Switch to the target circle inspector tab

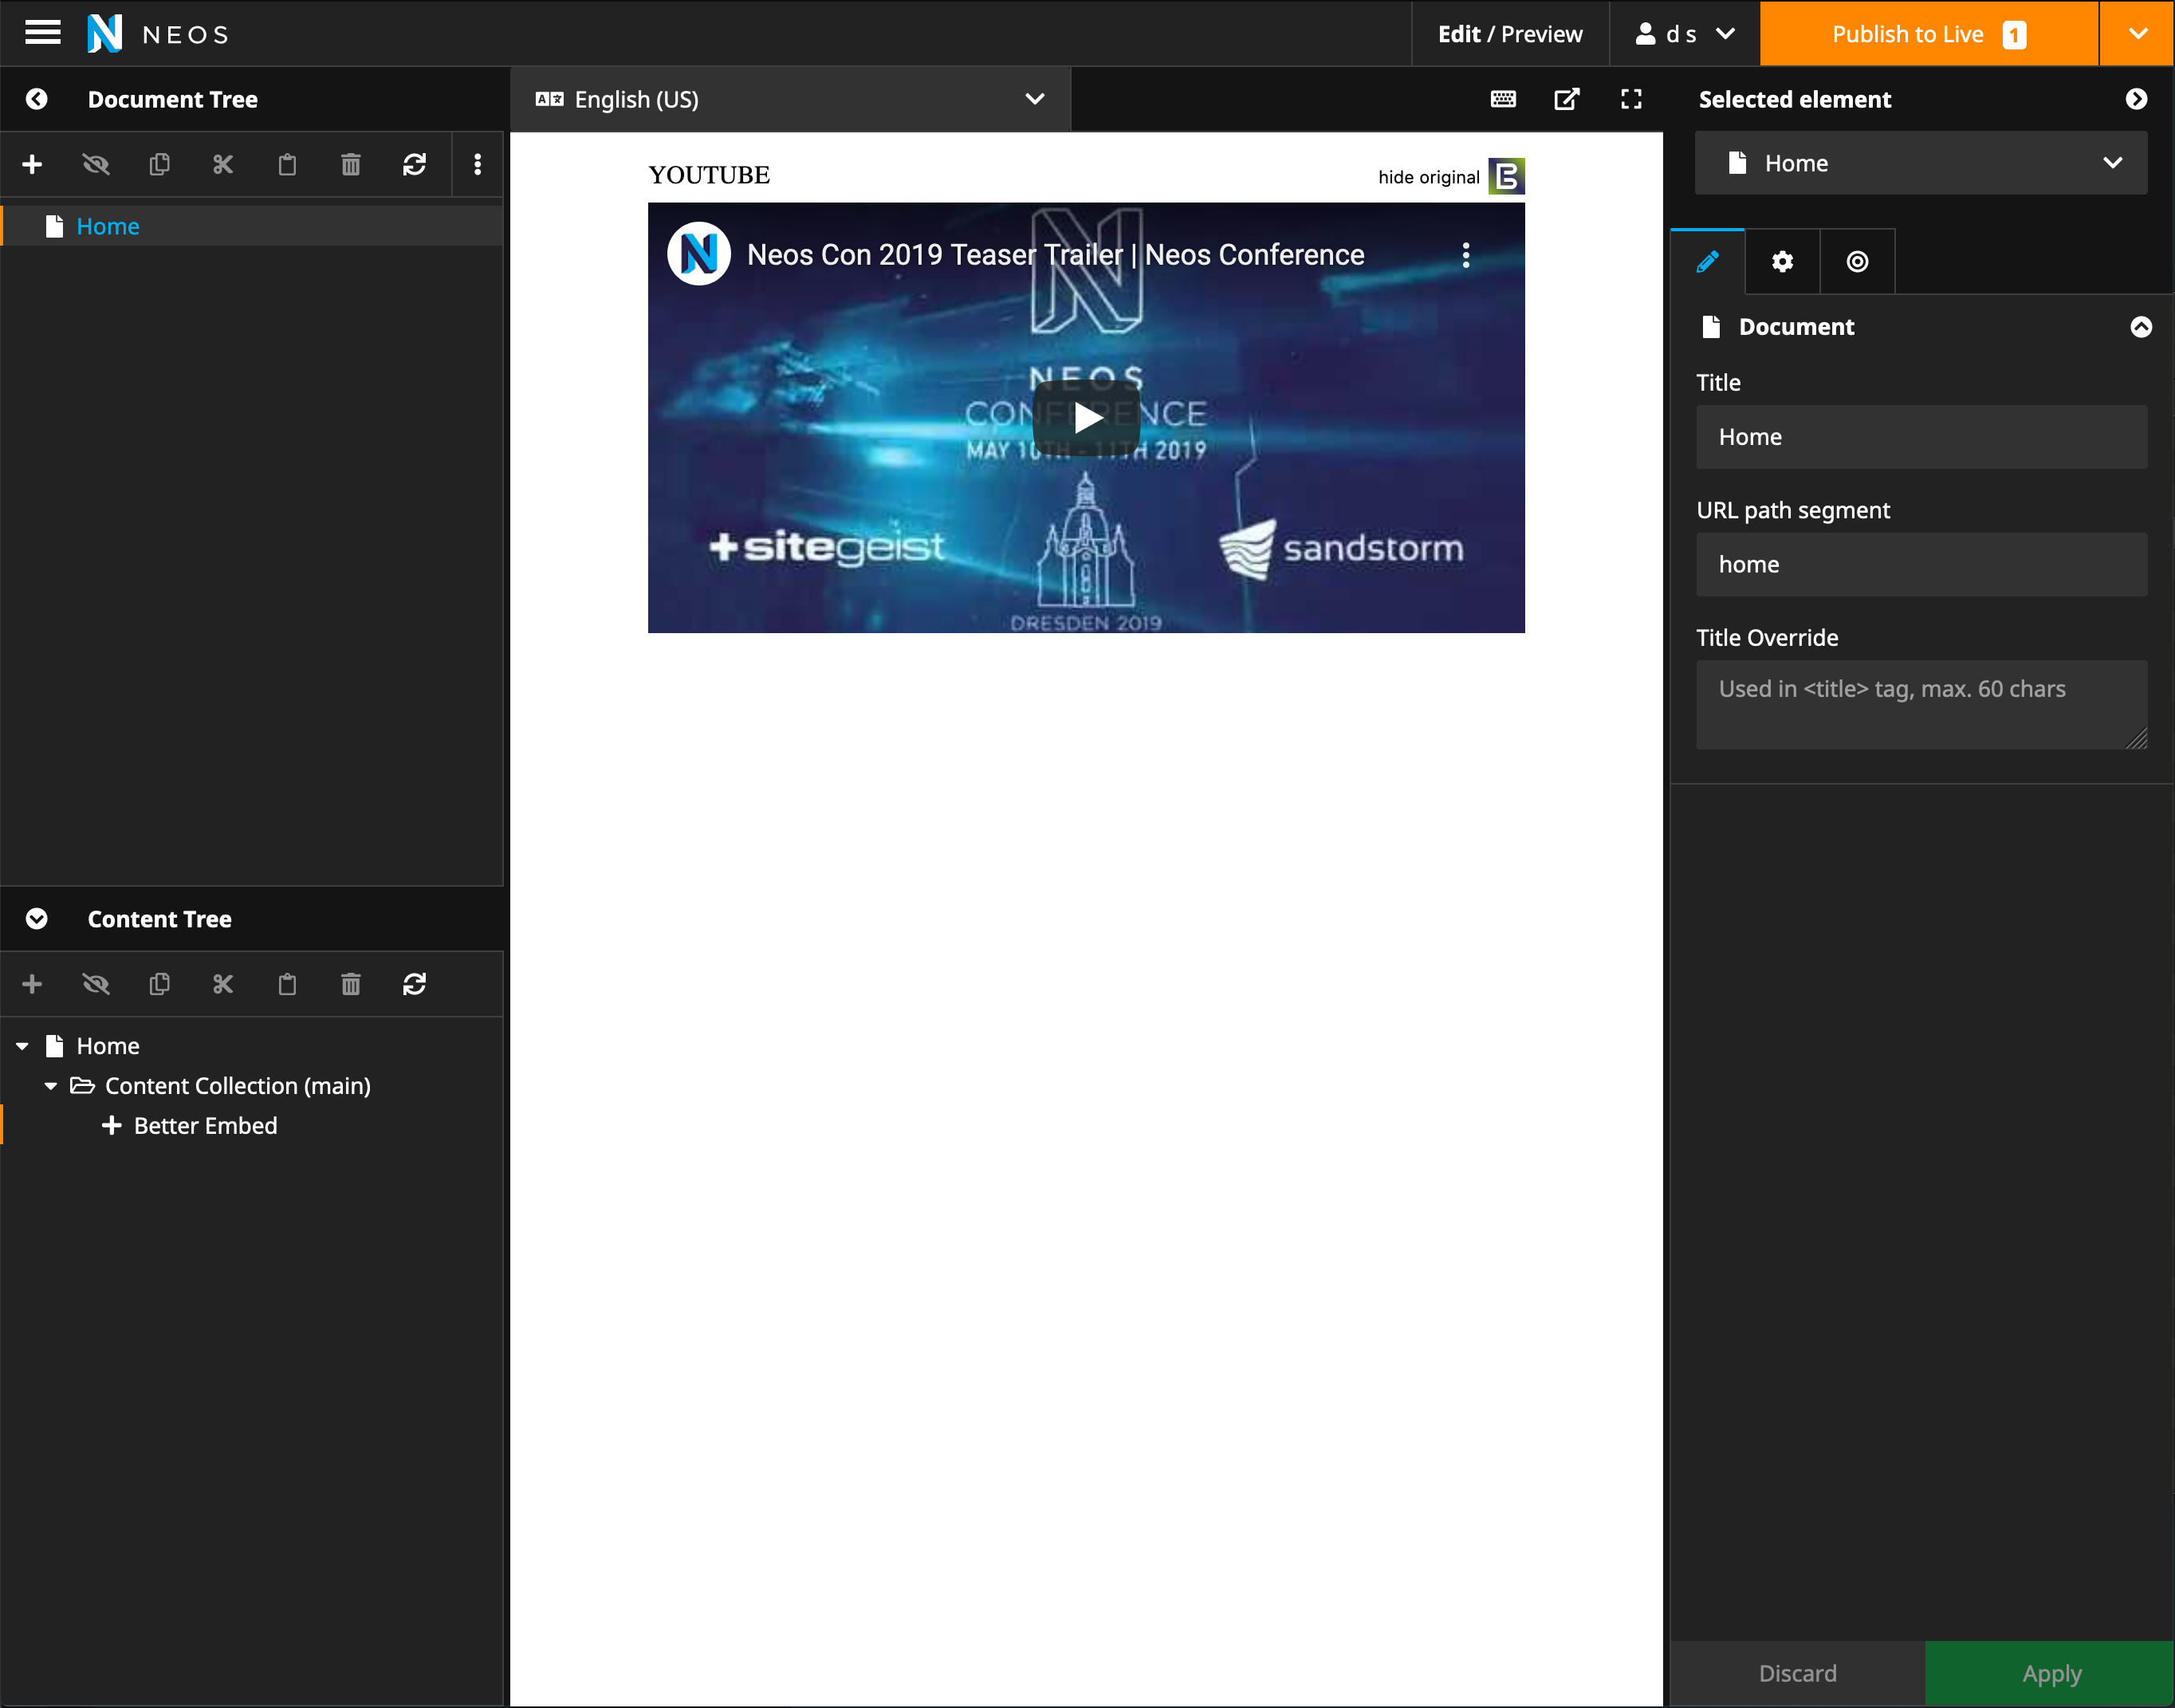[1856, 262]
